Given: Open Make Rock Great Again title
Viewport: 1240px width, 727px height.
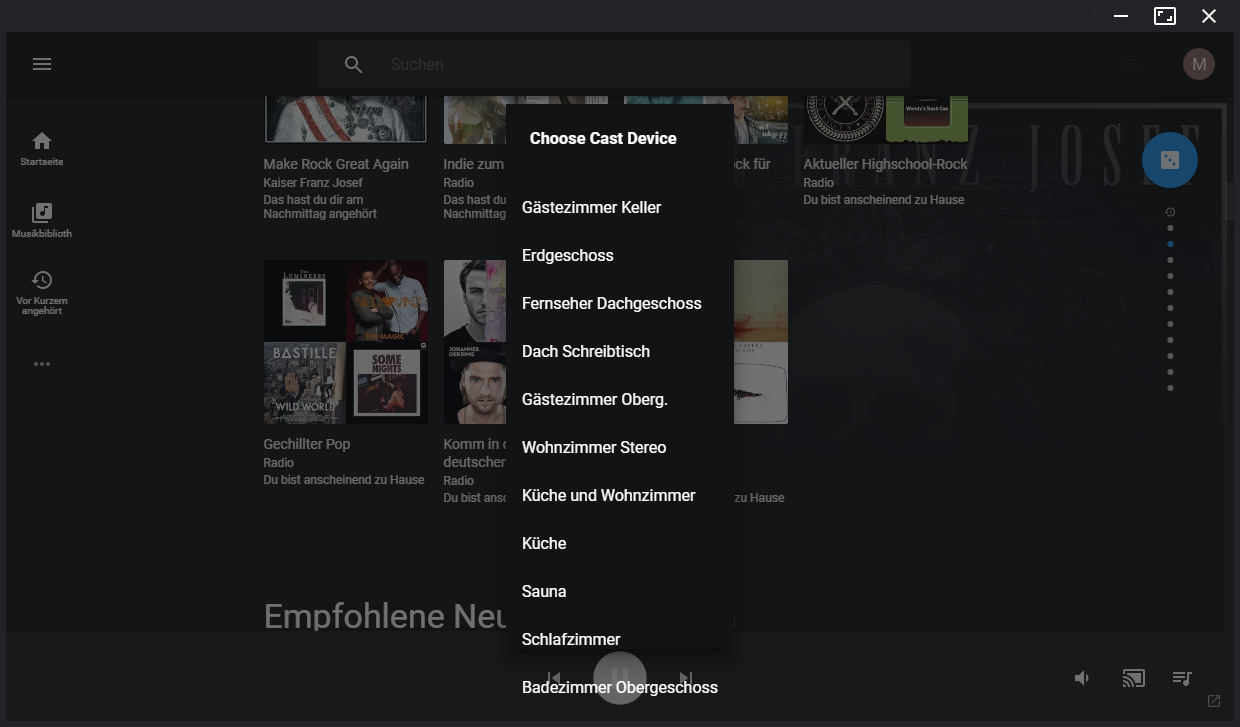Looking at the screenshot, I should pos(336,164).
